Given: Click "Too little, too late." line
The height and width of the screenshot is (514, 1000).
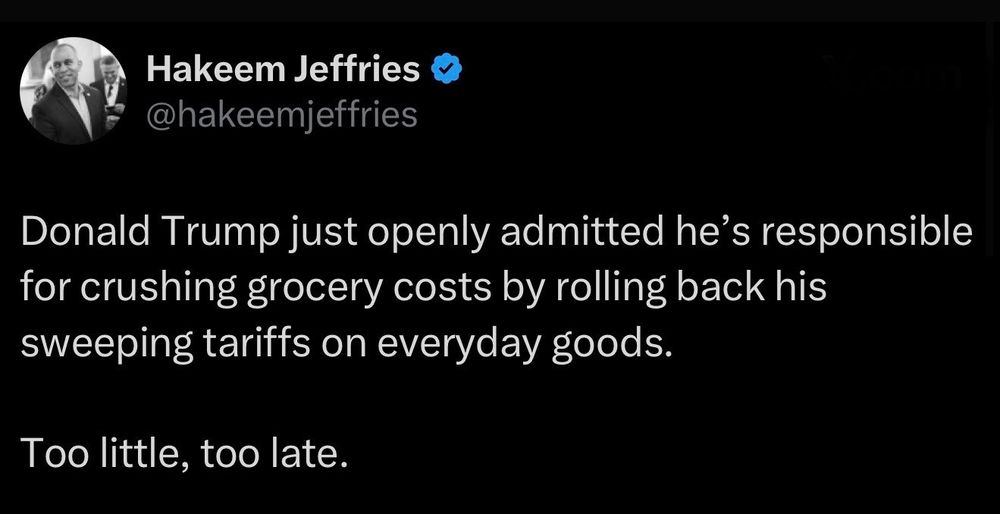Looking at the screenshot, I should pyautogui.click(x=185, y=453).
